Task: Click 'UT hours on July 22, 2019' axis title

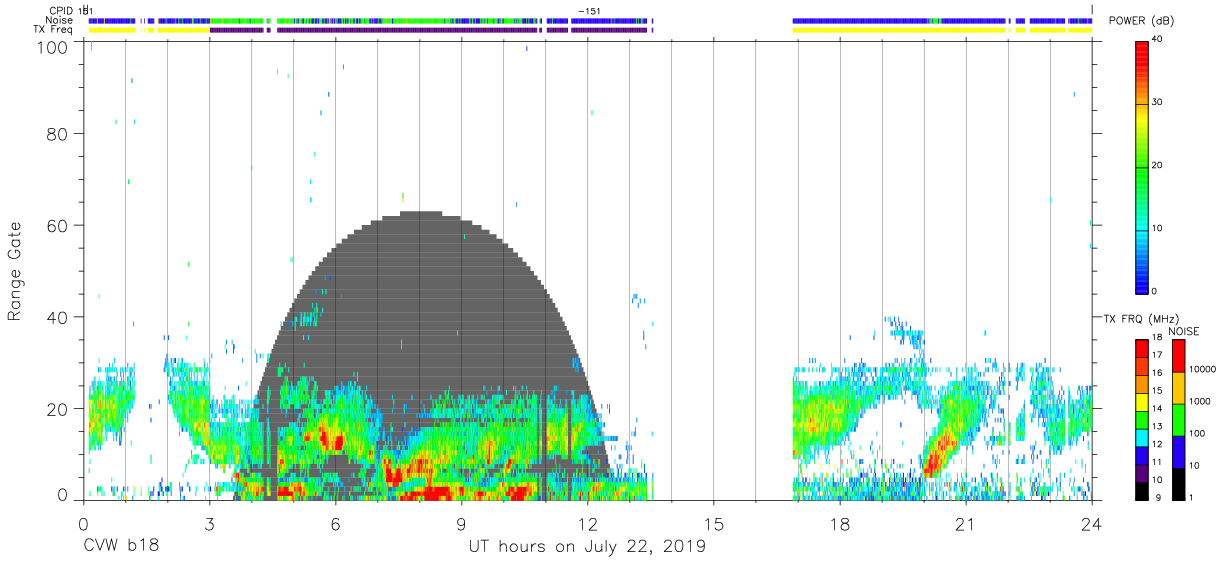Action: 587,547
